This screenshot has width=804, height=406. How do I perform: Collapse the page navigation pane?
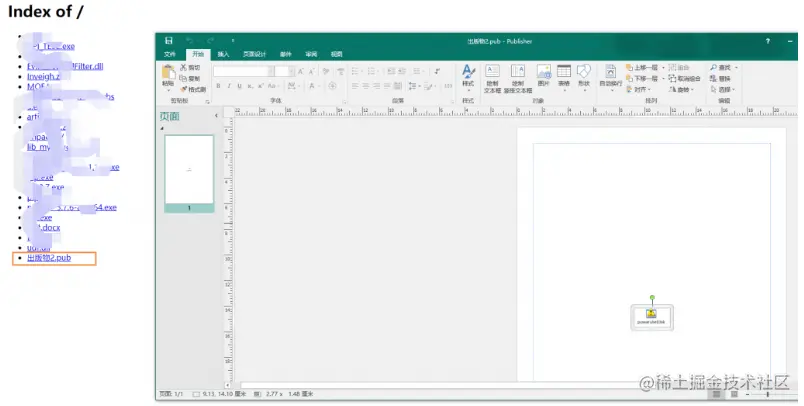coord(216,116)
